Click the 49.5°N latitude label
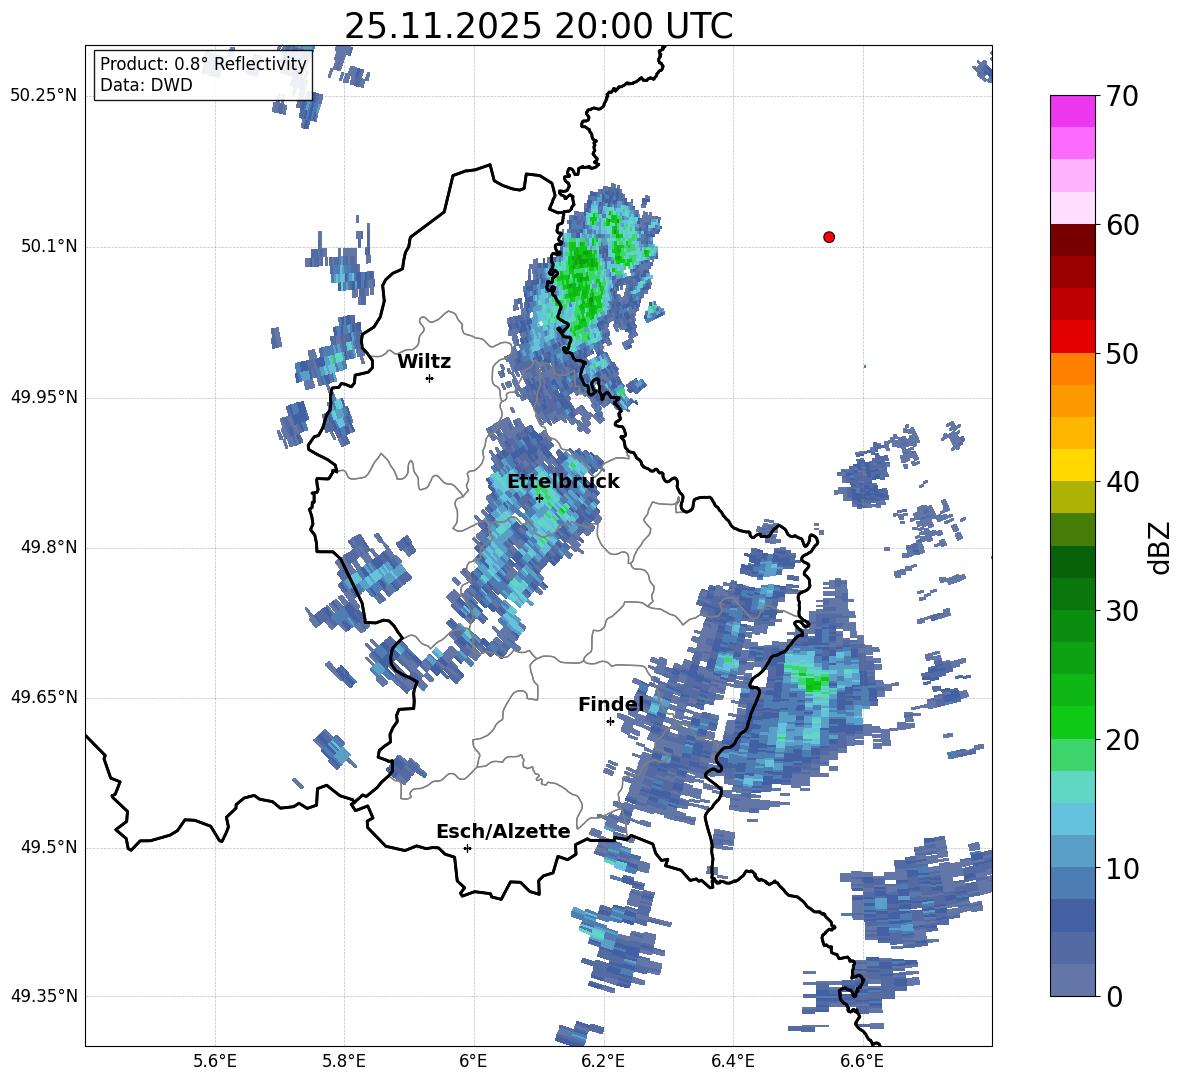This screenshot has width=1184, height=1081. pyautogui.click(x=49, y=847)
